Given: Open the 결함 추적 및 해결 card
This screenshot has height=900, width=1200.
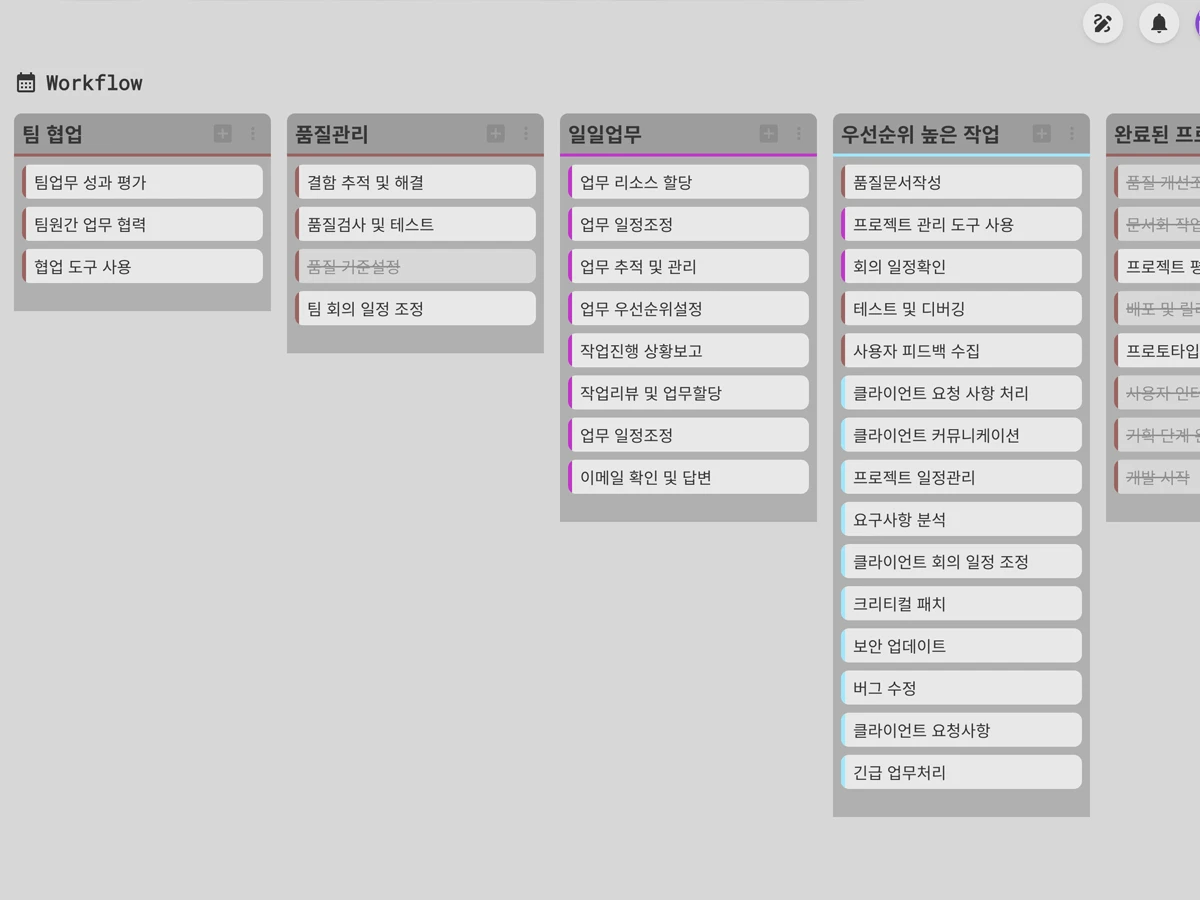Looking at the screenshot, I should click(415, 182).
